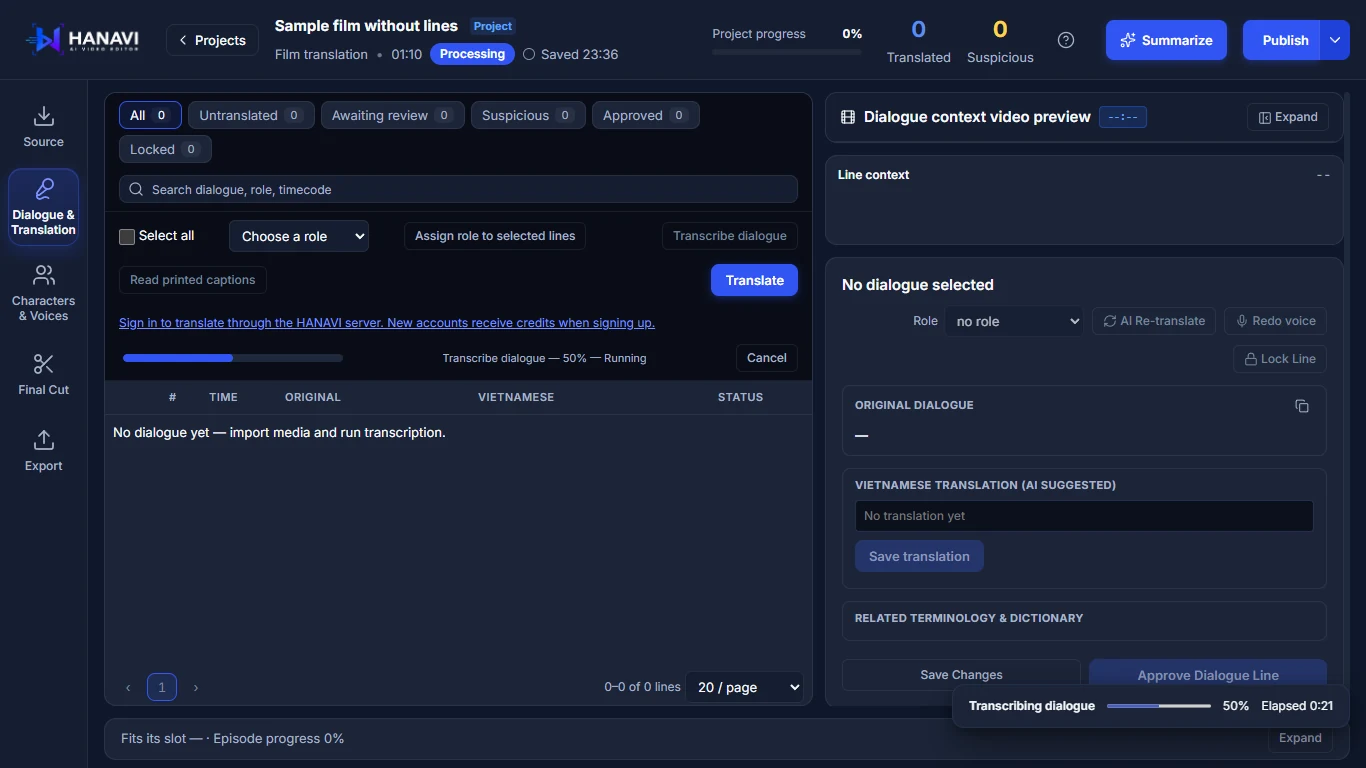Screen dimensions: 1366x768
Task: Click the HANAVI logo
Action: [x=82, y=40]
